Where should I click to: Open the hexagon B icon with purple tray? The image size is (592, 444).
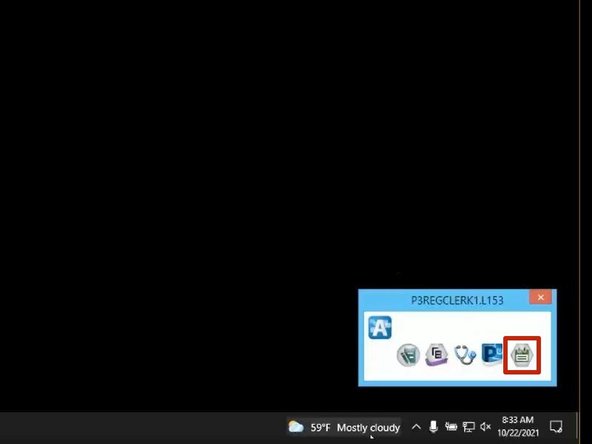(x=436, y=355)
